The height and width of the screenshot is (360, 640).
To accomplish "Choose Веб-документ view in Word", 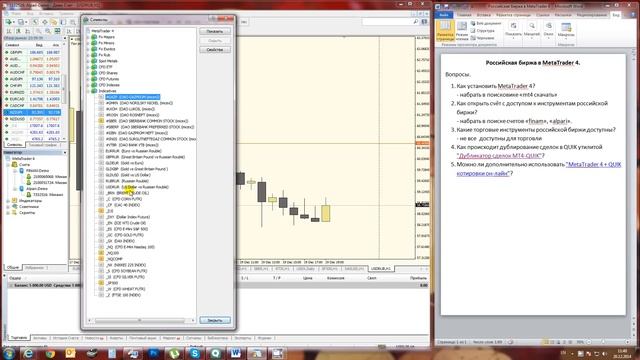I will [486, 24].
